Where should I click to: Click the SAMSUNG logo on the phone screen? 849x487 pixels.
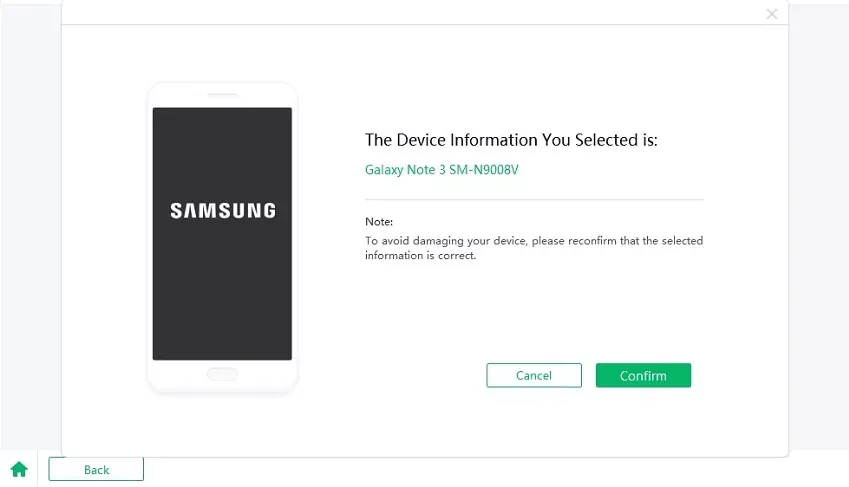click(x=222, y=211)
